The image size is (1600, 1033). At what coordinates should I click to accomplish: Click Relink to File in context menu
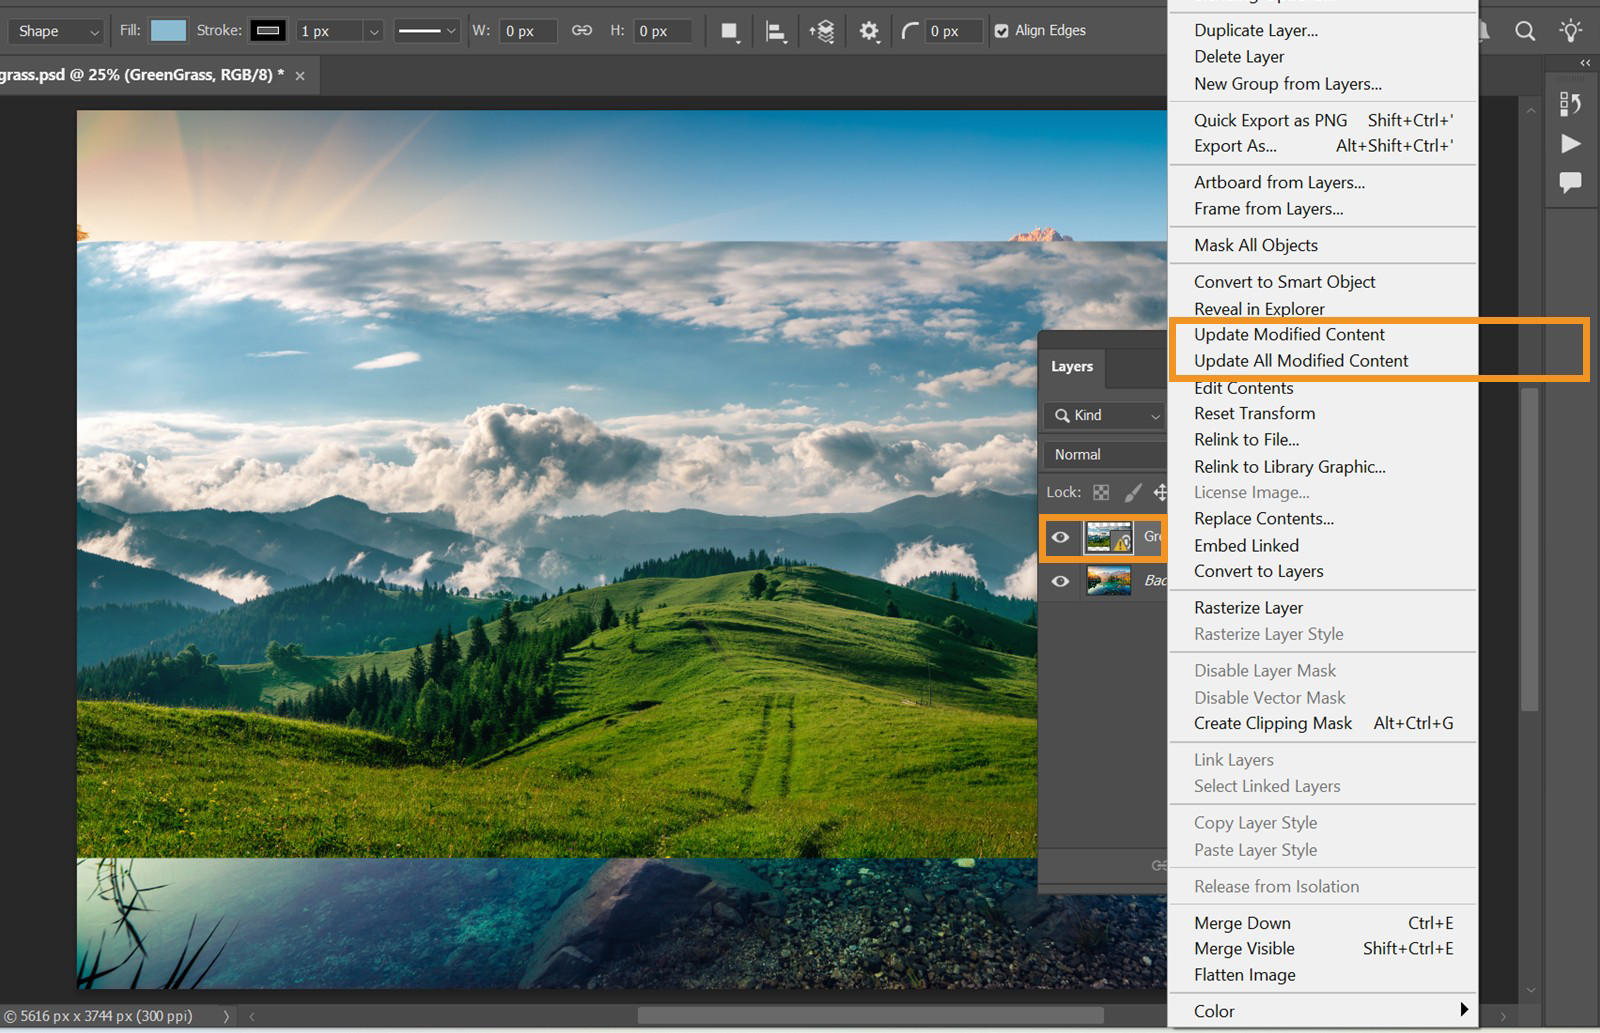click(x=1246, y=439)
